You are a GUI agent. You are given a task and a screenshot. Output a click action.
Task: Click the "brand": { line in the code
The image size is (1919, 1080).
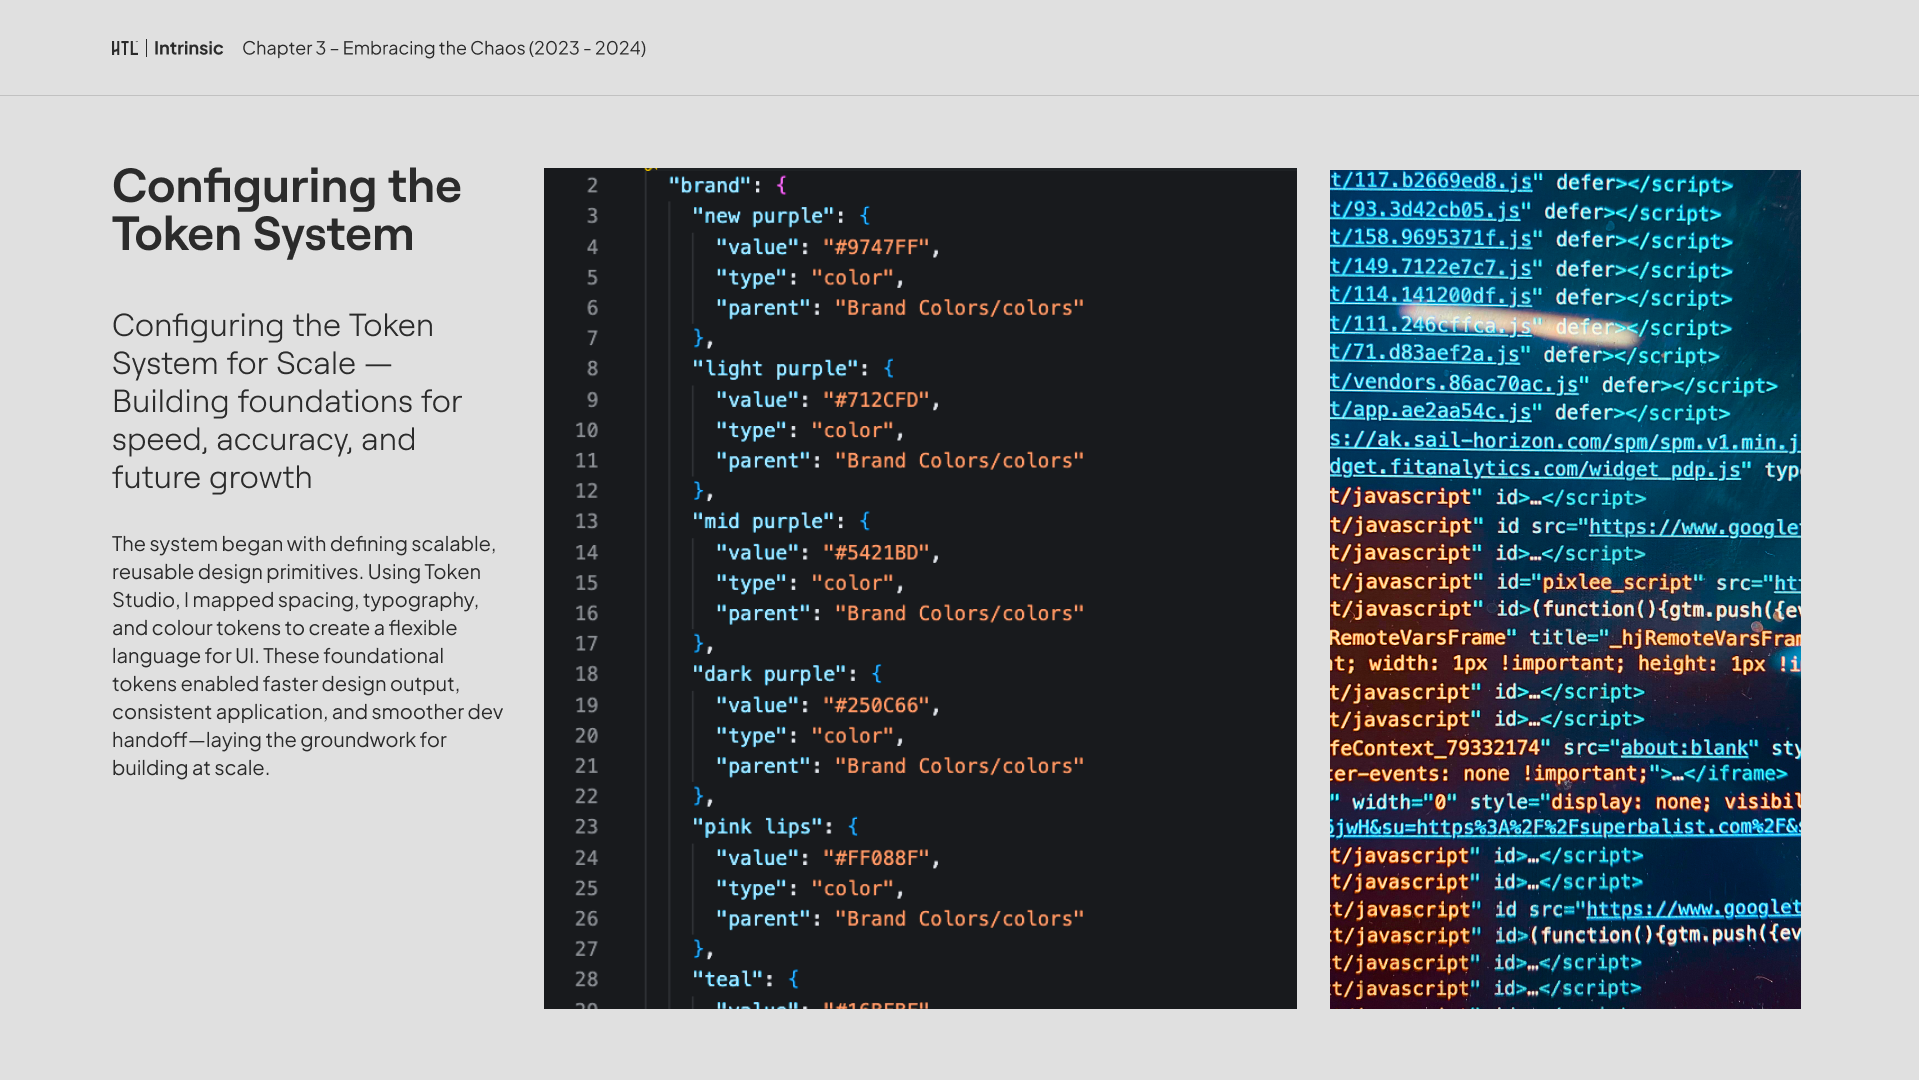tap(728, 186)
